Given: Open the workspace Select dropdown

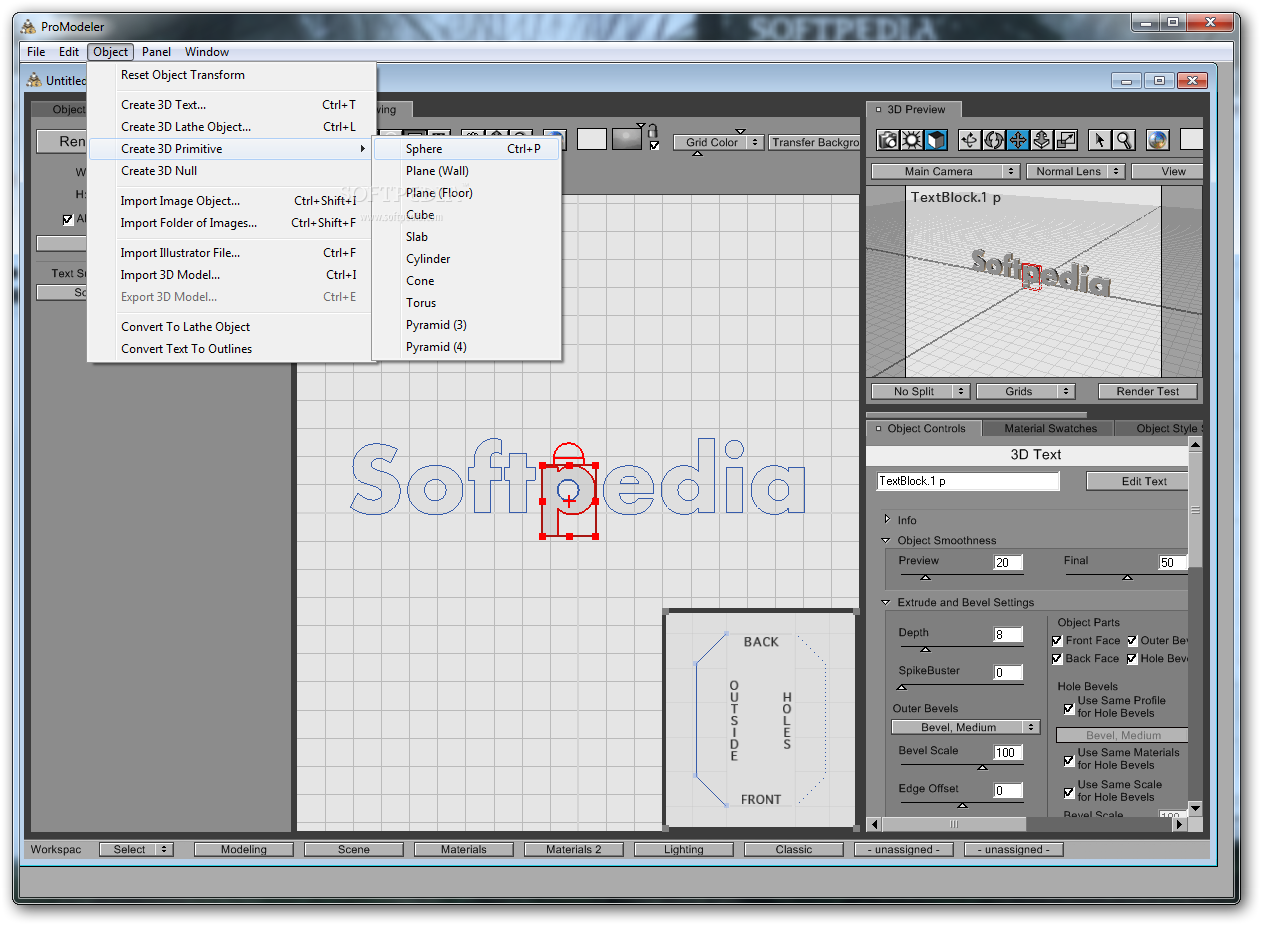Looking at the screenshot, I should click(136, 850).
